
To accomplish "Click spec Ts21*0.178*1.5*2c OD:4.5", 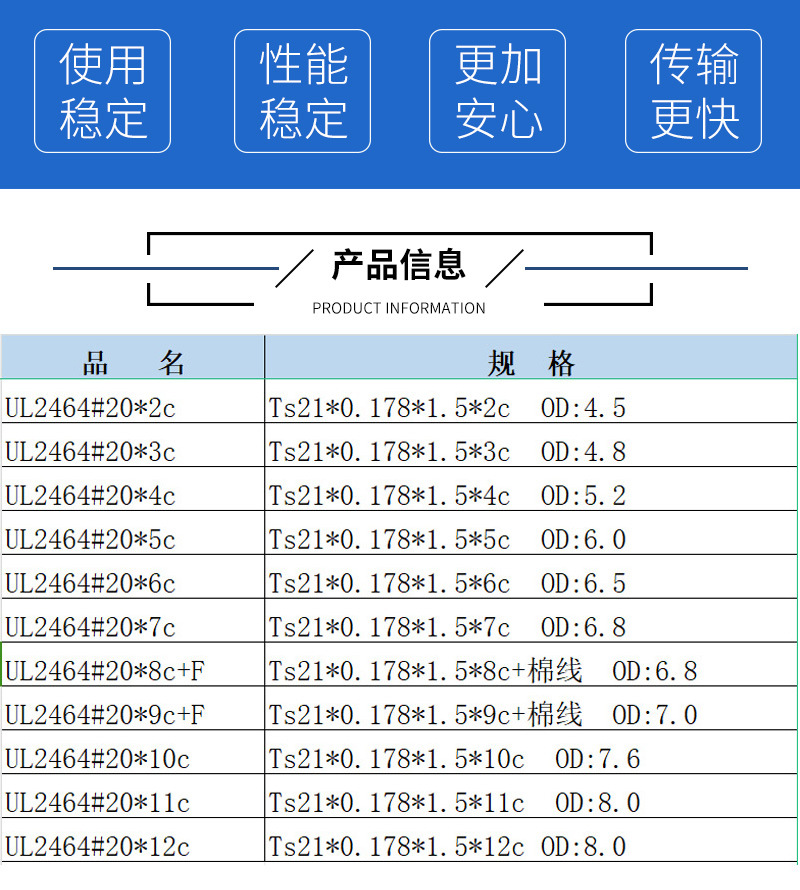I will tap(531, 401).
